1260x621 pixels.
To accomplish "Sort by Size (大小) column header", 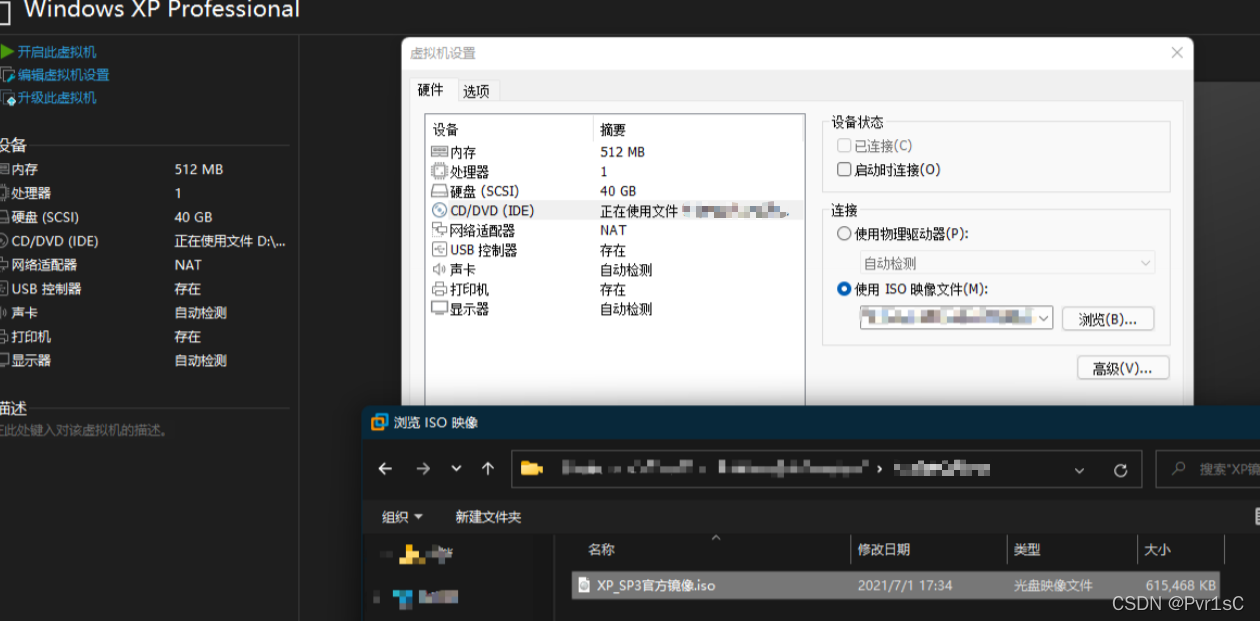I will [x=1156, y=549].
